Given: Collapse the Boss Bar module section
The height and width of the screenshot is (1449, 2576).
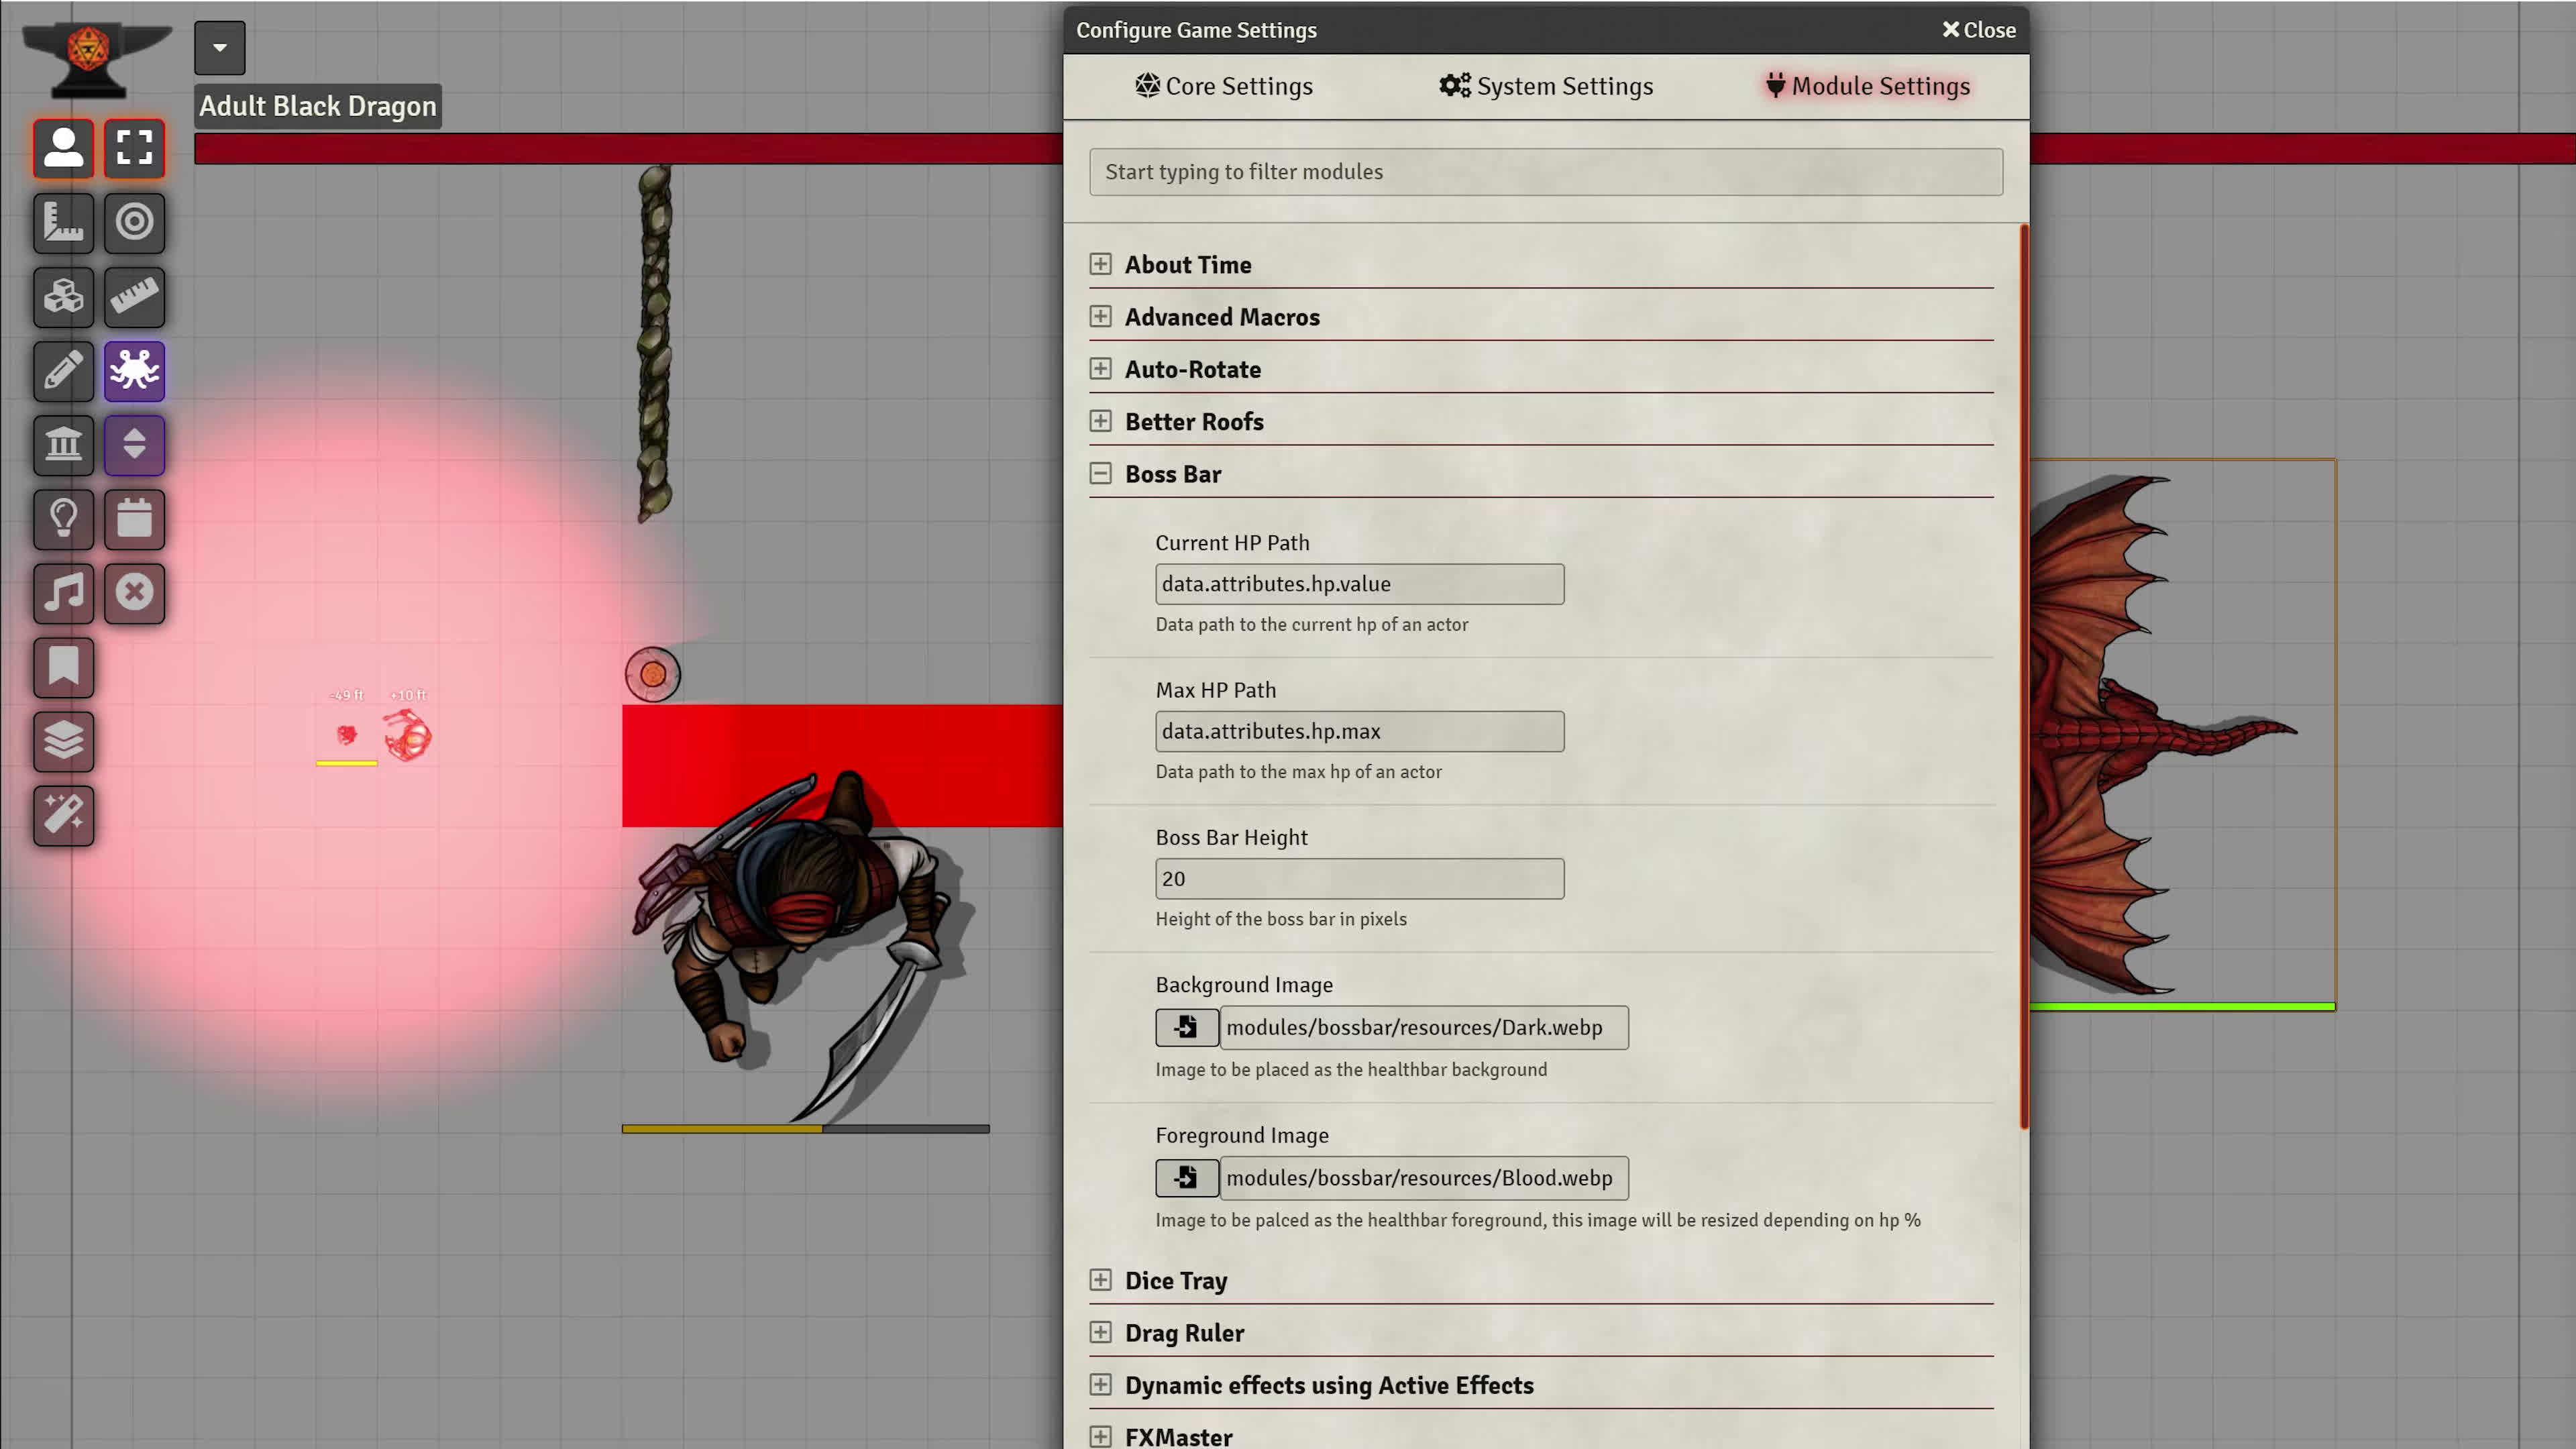Looking at the screenshot, I should 1100,474.
